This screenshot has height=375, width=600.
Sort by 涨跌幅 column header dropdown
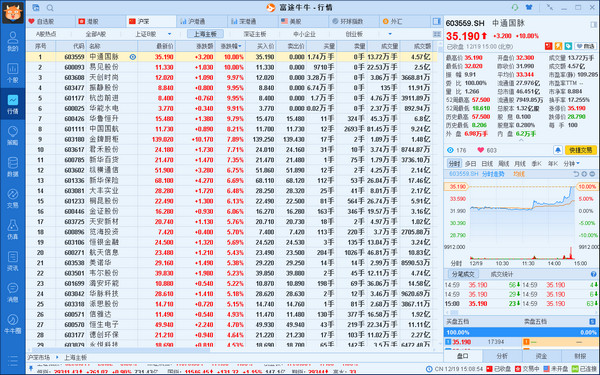click(231, 46)
